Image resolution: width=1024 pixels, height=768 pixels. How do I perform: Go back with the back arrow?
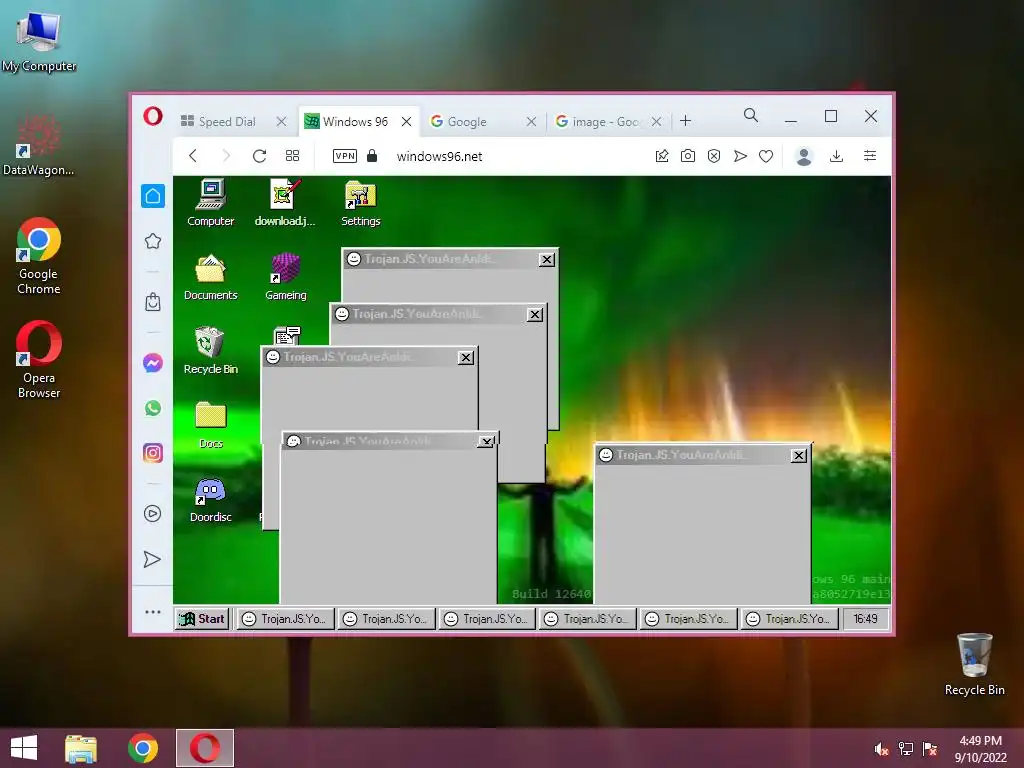click(193, 155)
